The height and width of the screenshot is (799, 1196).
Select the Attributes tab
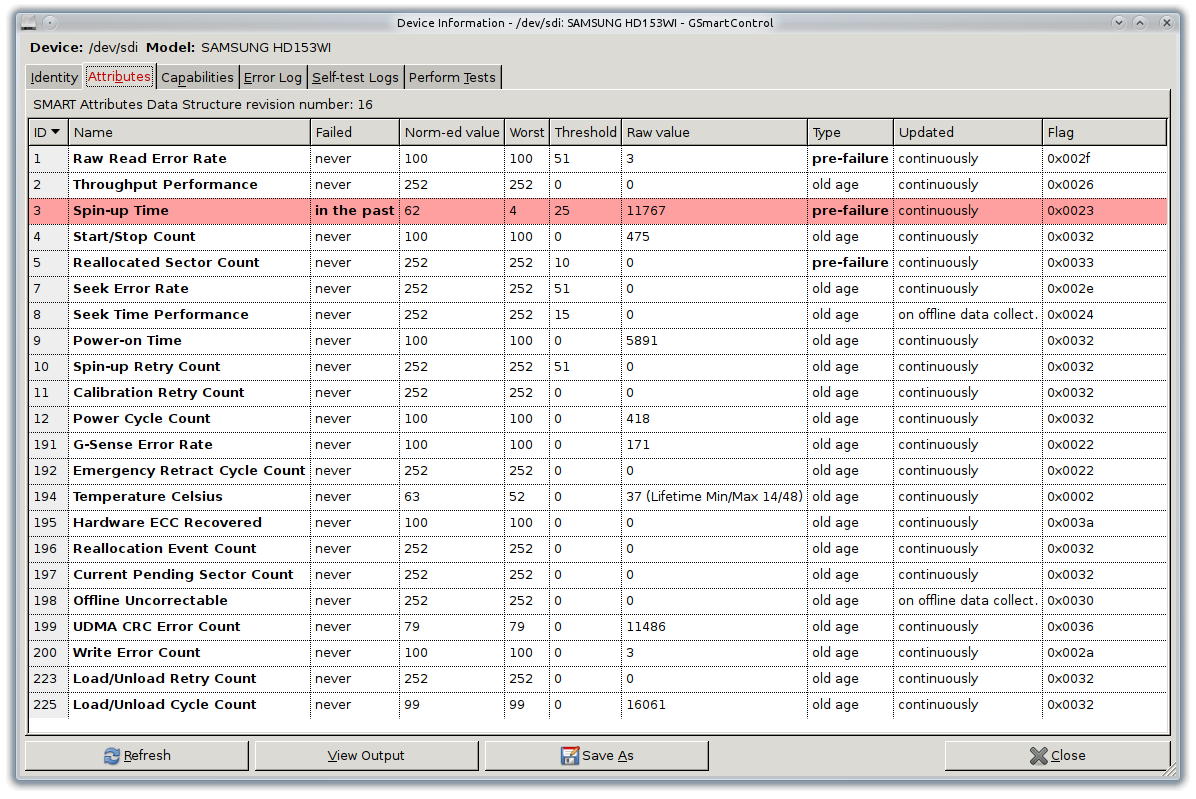(119, 76)
